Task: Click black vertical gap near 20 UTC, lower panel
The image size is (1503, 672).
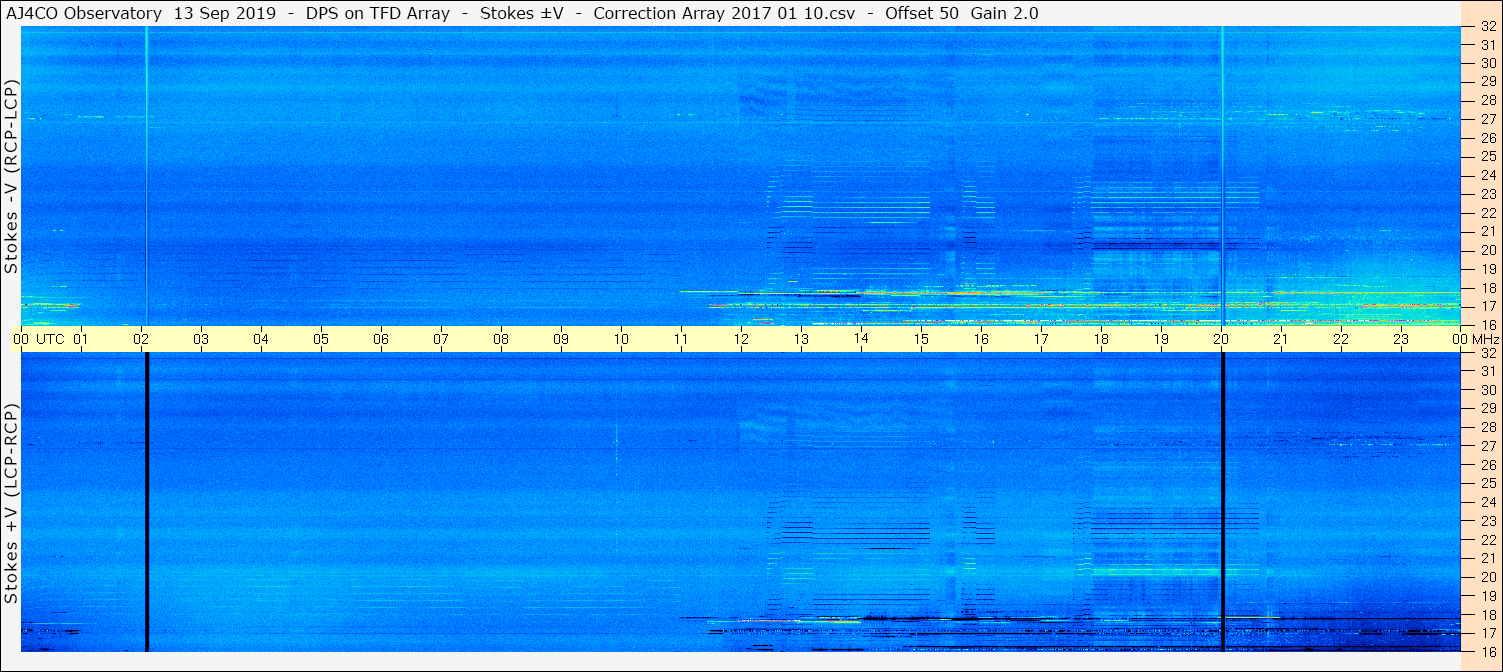Action: click(1222, 502)
